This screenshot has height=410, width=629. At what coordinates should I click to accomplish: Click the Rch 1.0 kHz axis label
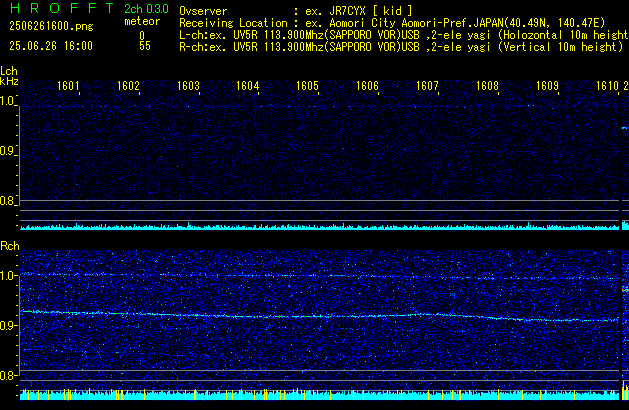(x=8, y=276)
